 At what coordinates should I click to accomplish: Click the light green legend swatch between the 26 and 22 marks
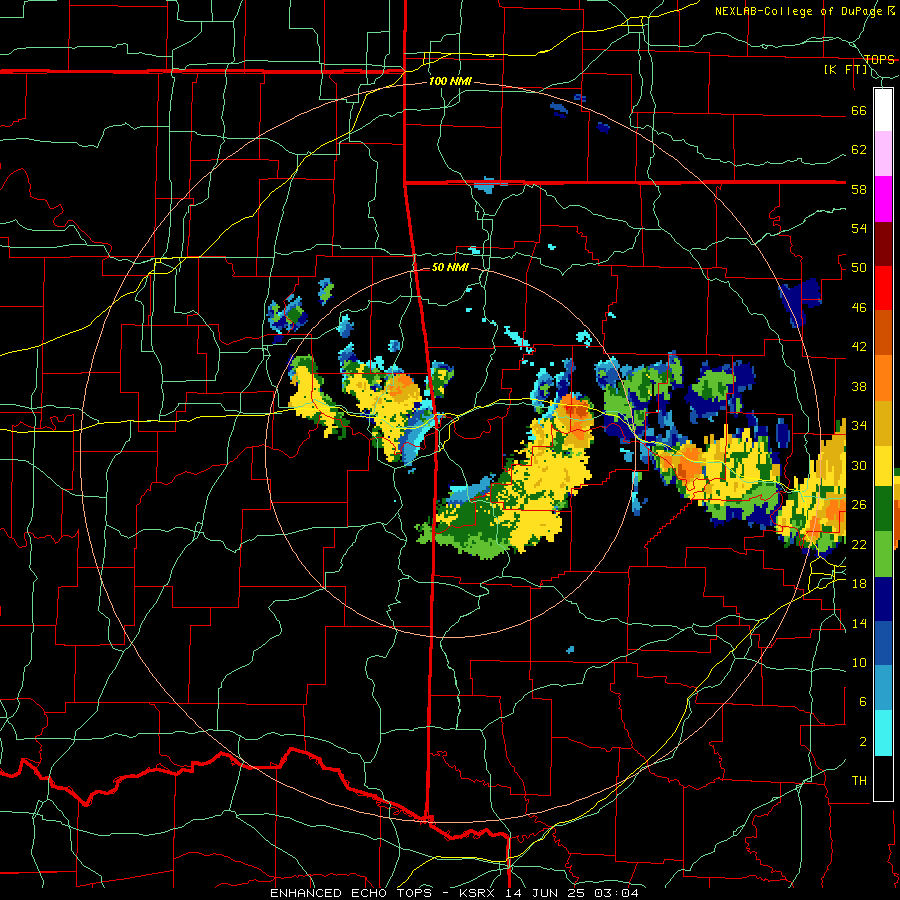pos(883,554)
